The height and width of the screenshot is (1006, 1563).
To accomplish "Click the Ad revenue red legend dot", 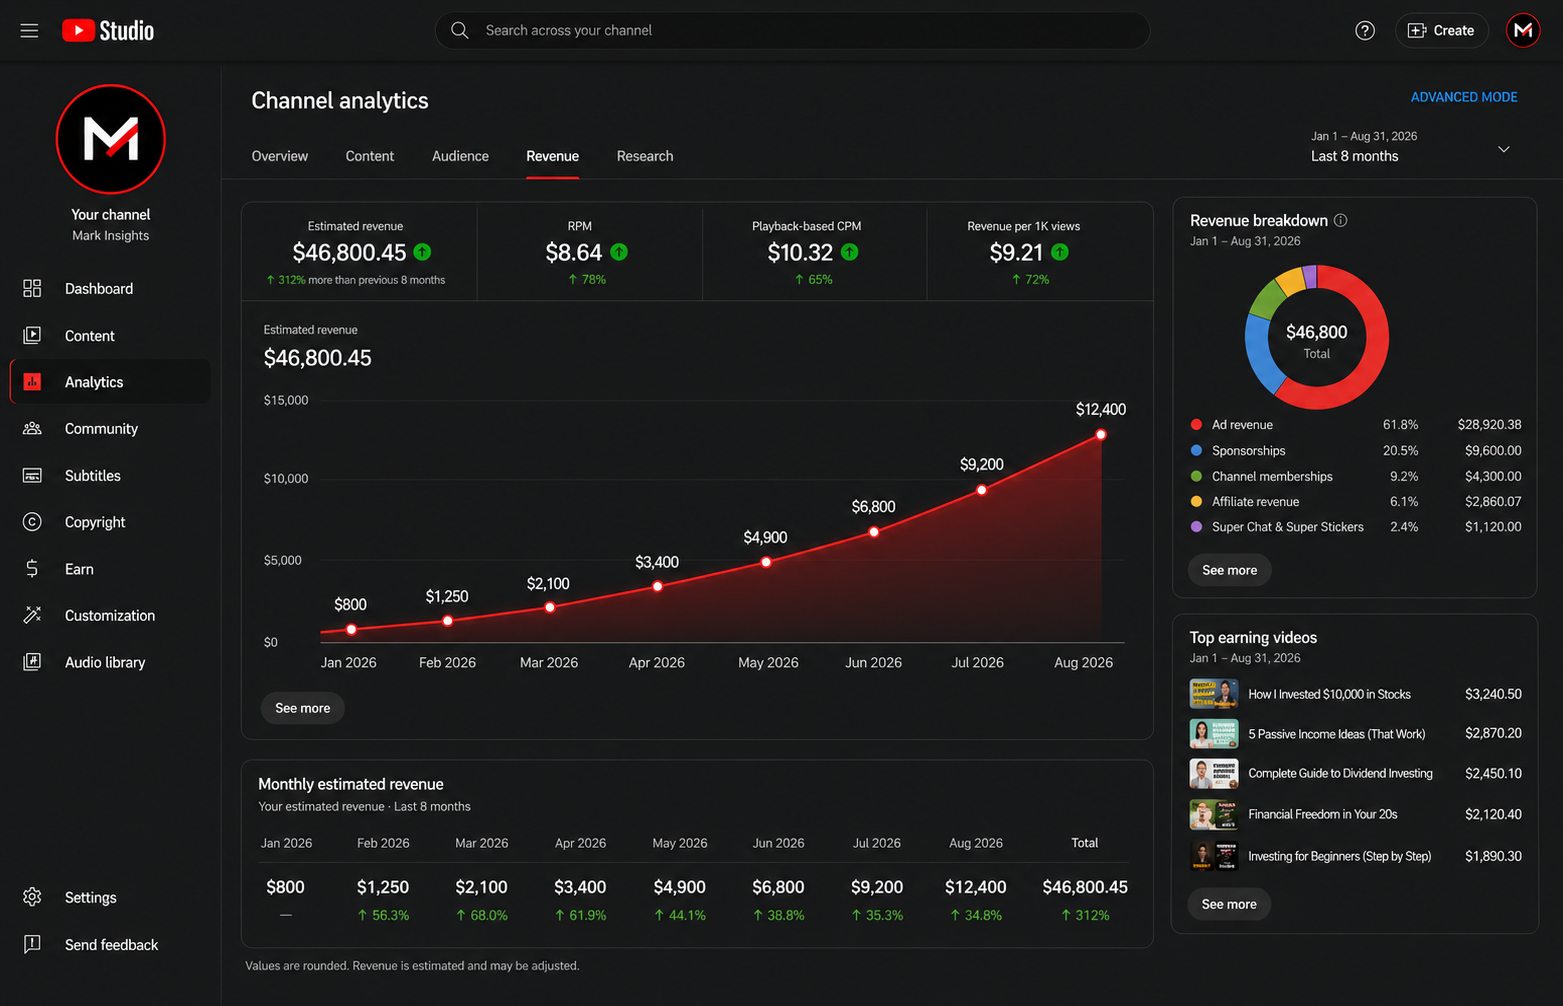I will click(1196, 425).
